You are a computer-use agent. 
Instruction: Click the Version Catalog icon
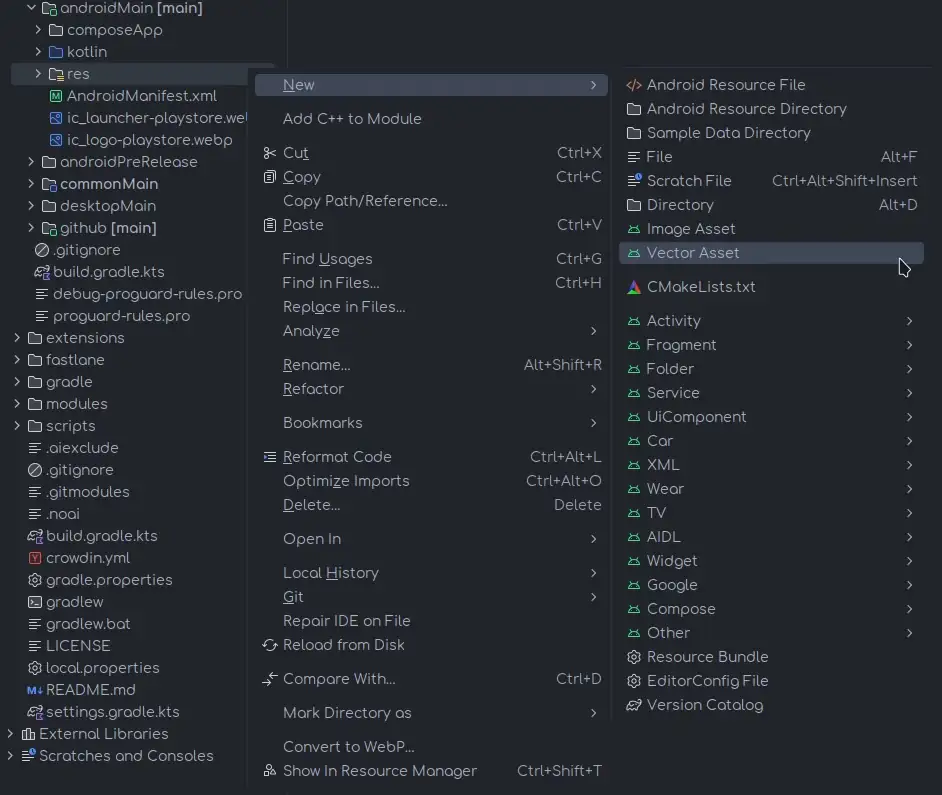(633, 705)
